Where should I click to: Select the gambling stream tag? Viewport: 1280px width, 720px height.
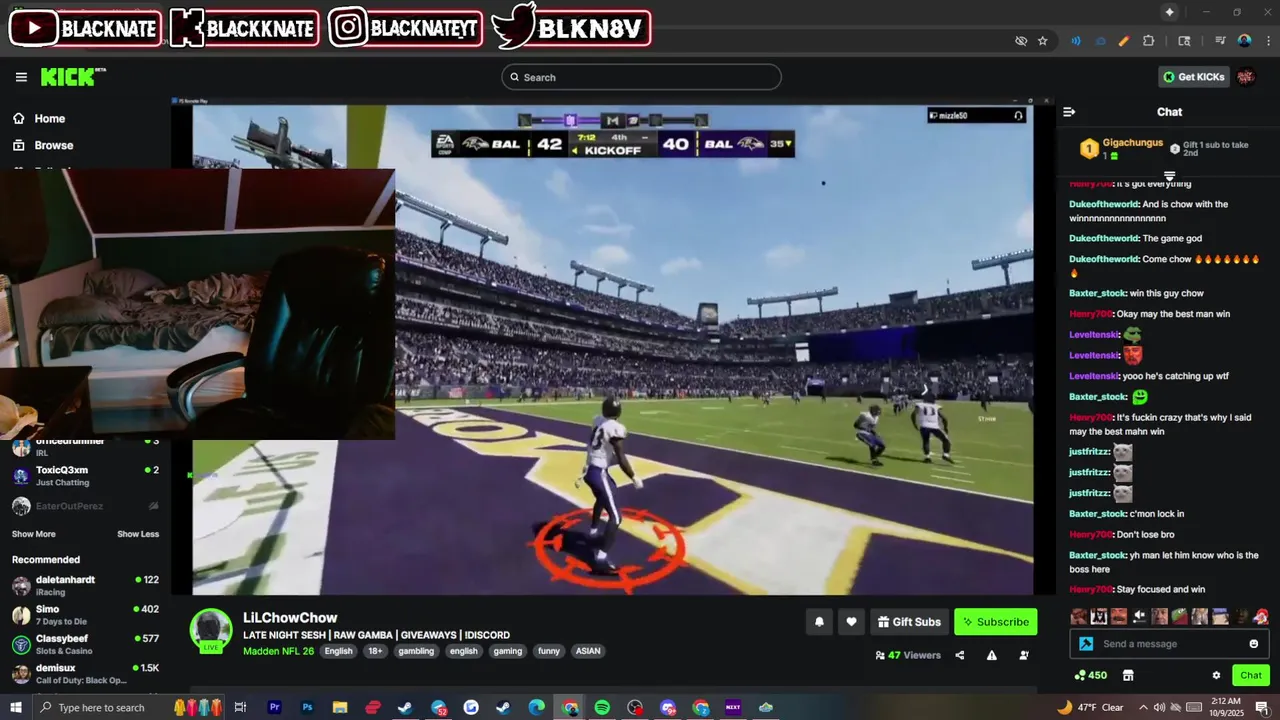click(416, 651)
